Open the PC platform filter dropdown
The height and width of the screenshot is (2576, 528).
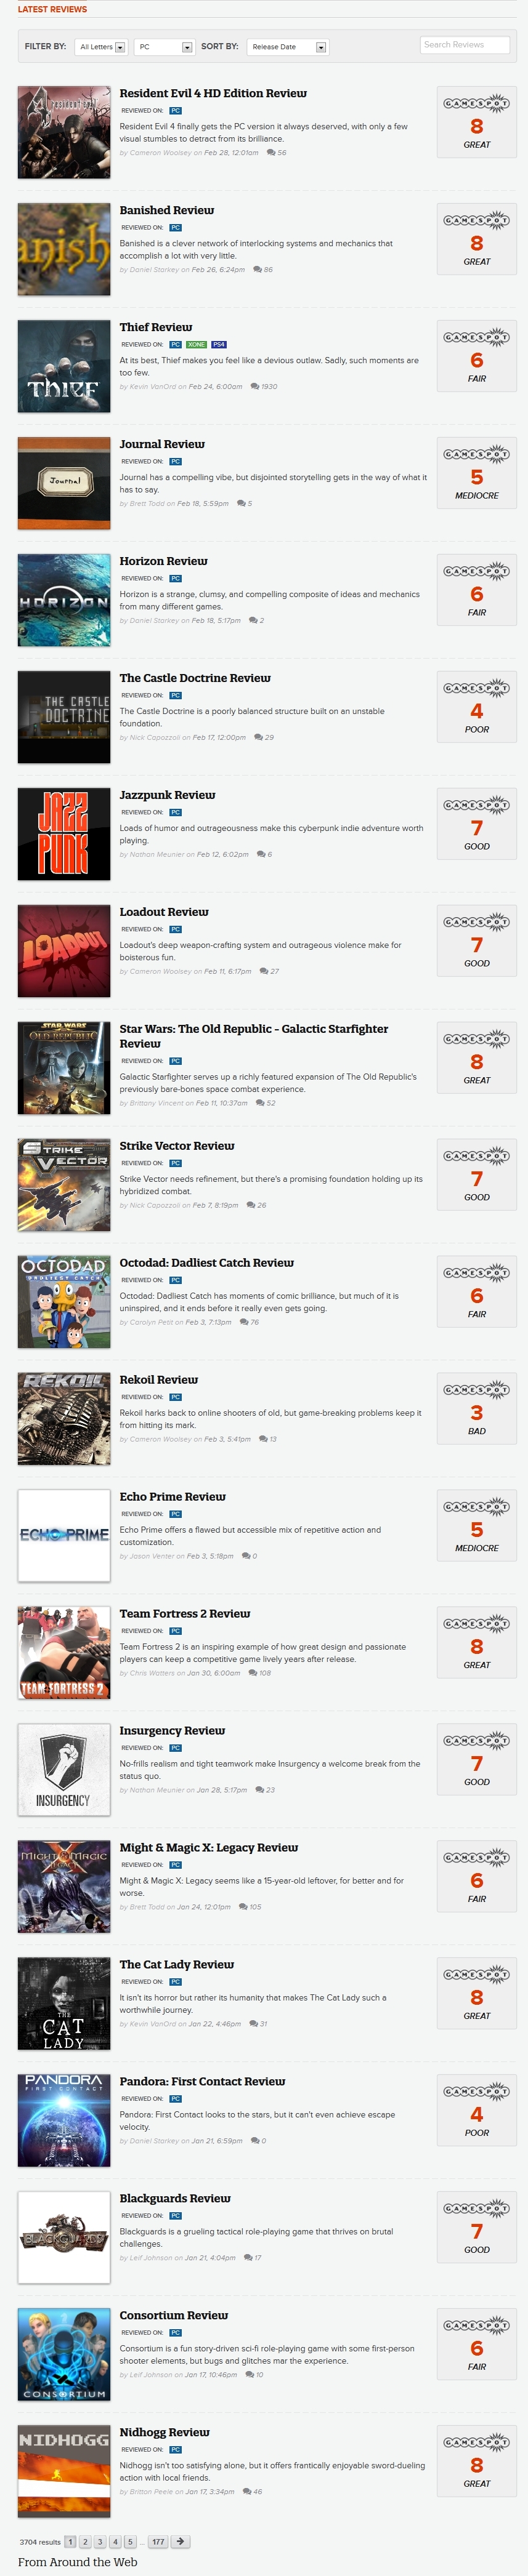coord(164,47)
